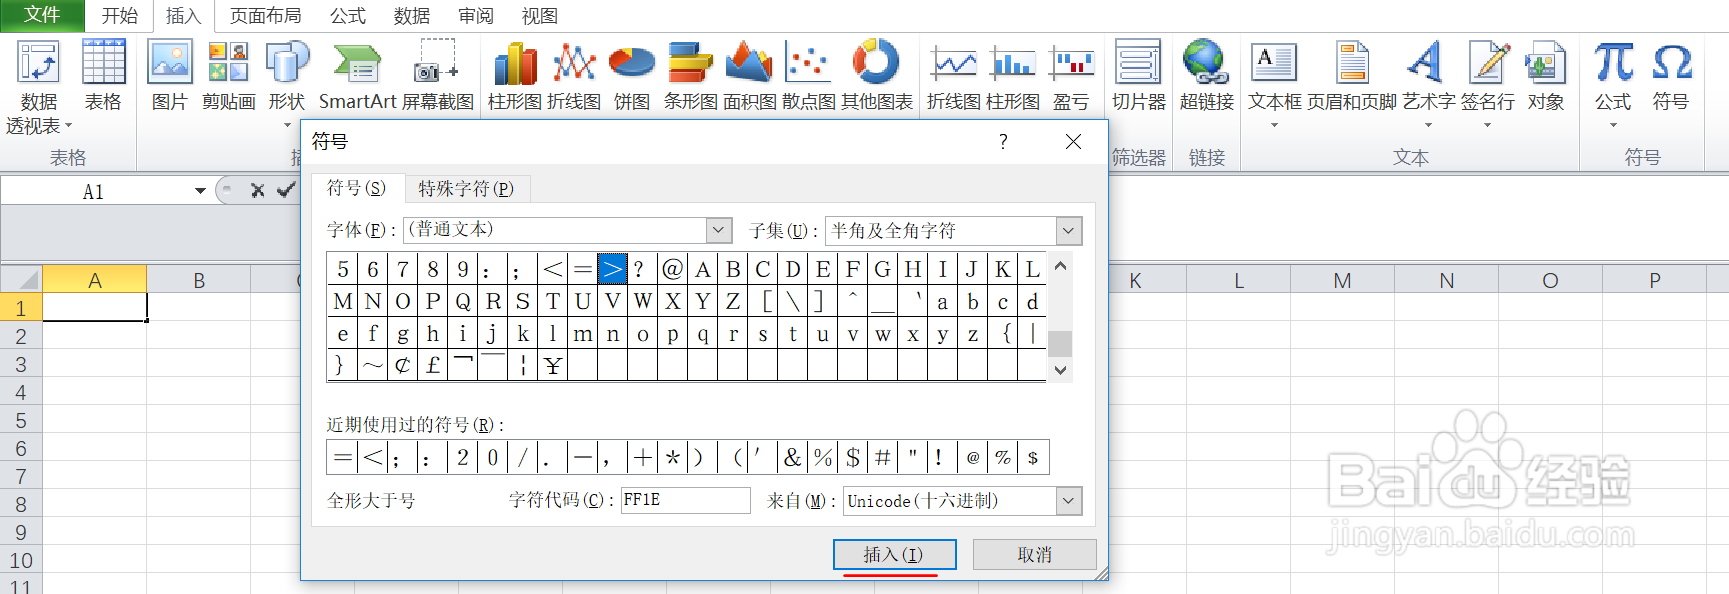Insert a 饼图 pie chart
1729x594 pixels.
(x=632, y=76)
